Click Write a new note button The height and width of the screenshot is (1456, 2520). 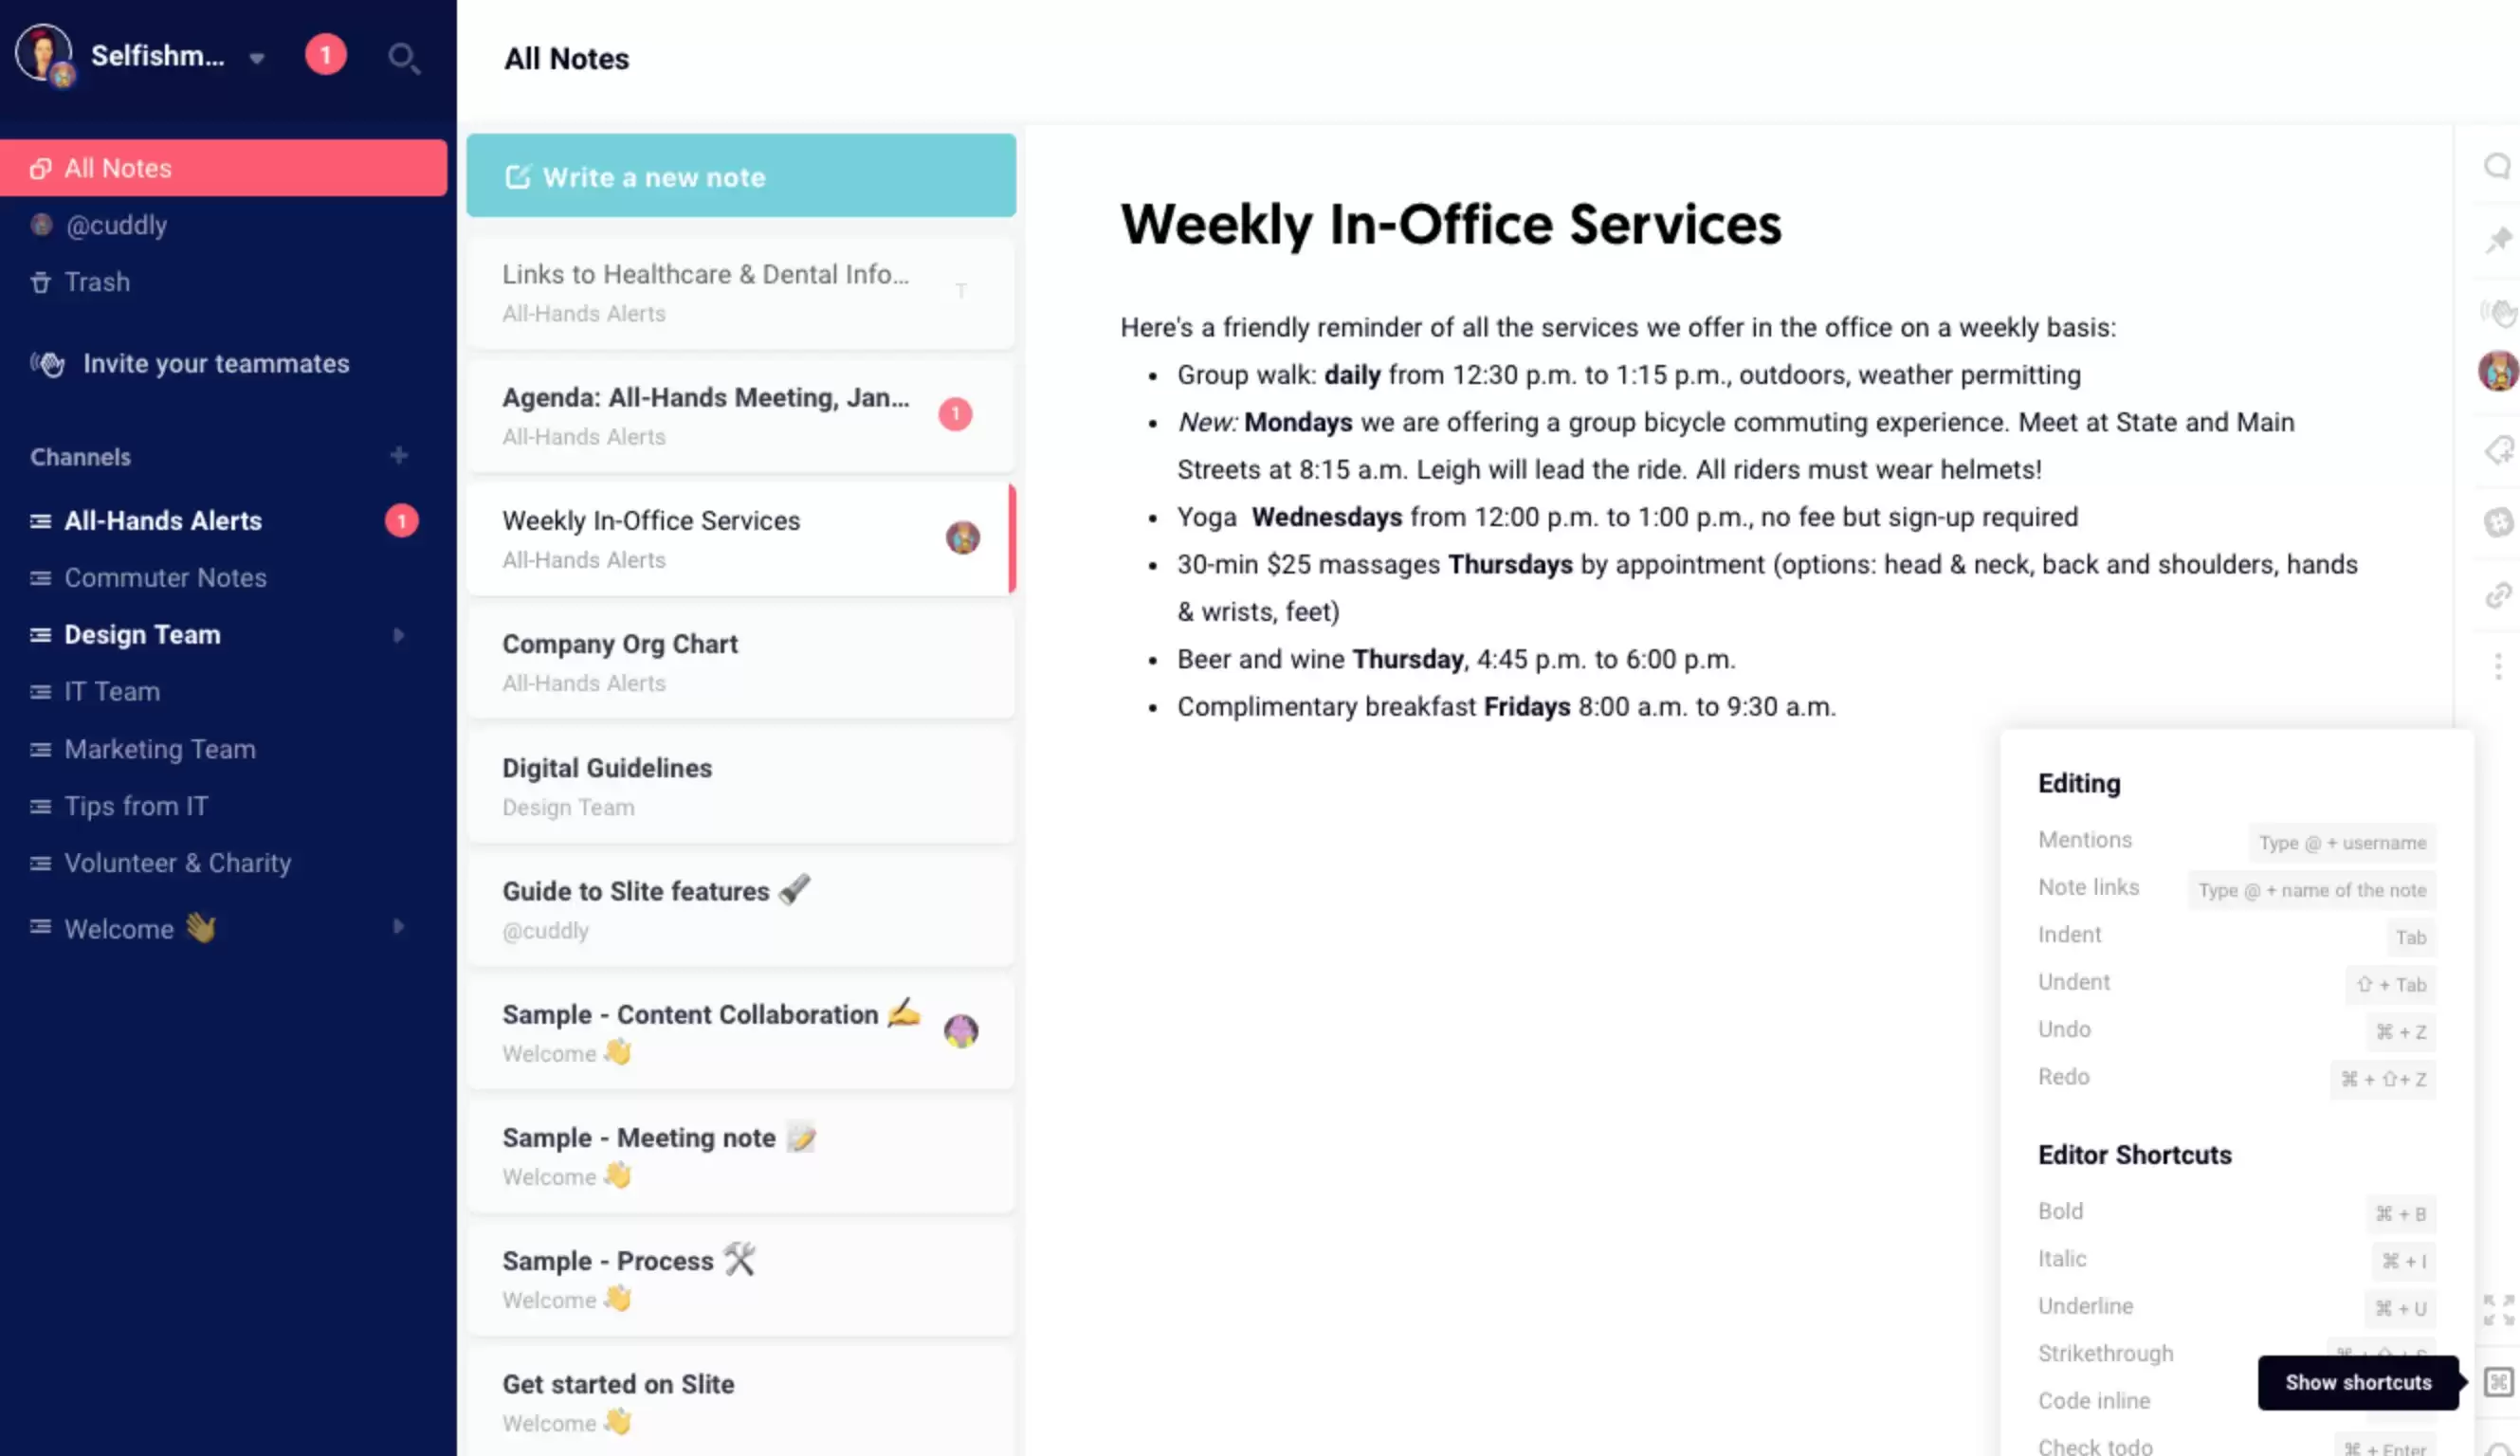tap(740, 176)
